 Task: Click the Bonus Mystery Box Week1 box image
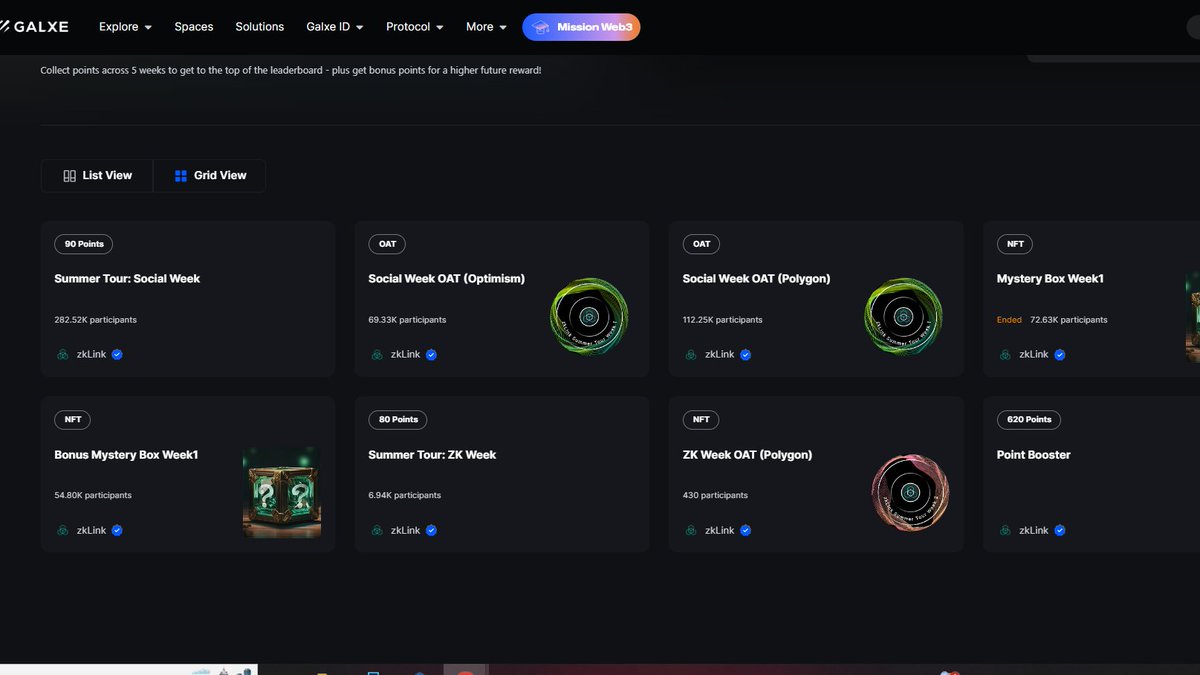coord(282,492)
